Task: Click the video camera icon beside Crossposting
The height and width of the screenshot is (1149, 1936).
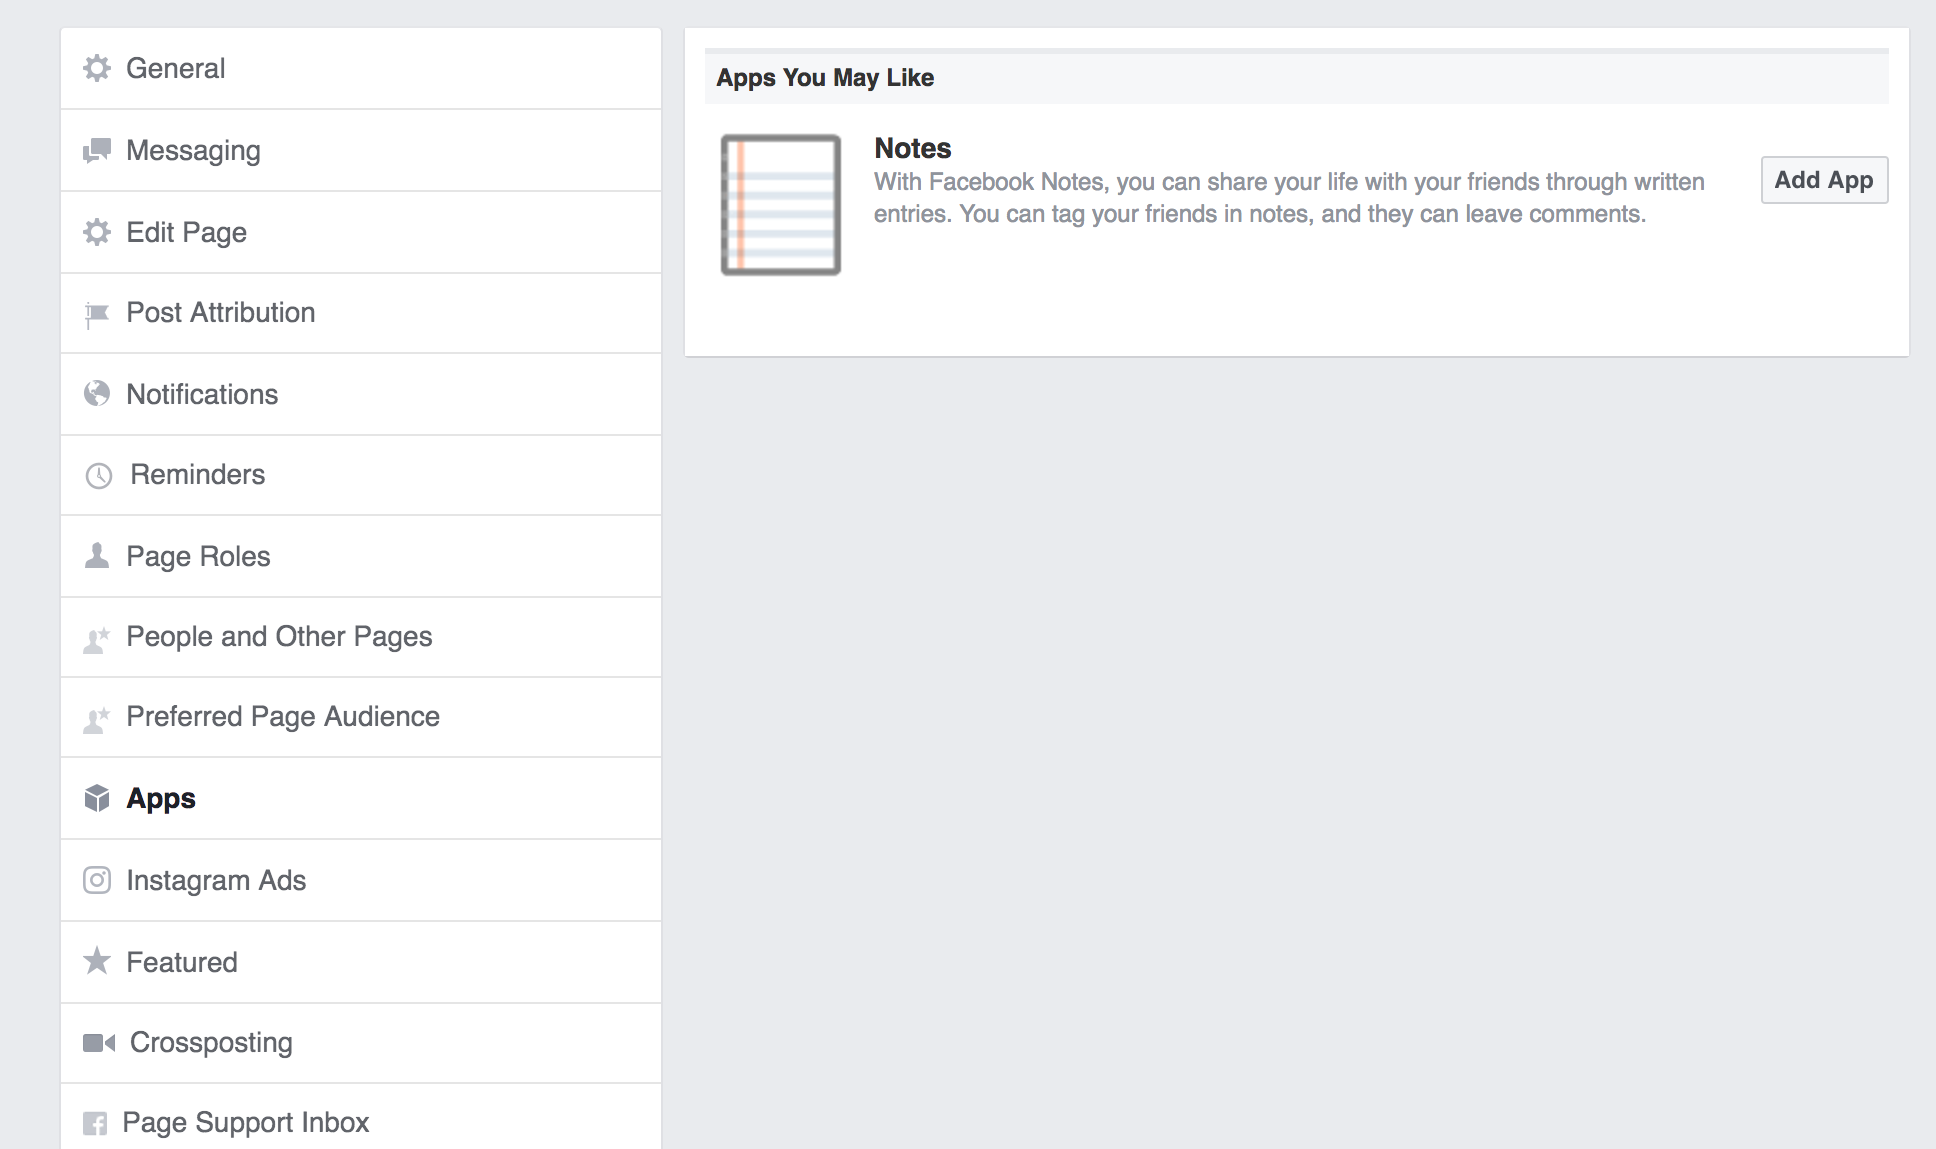Action: pos(99,1043)
